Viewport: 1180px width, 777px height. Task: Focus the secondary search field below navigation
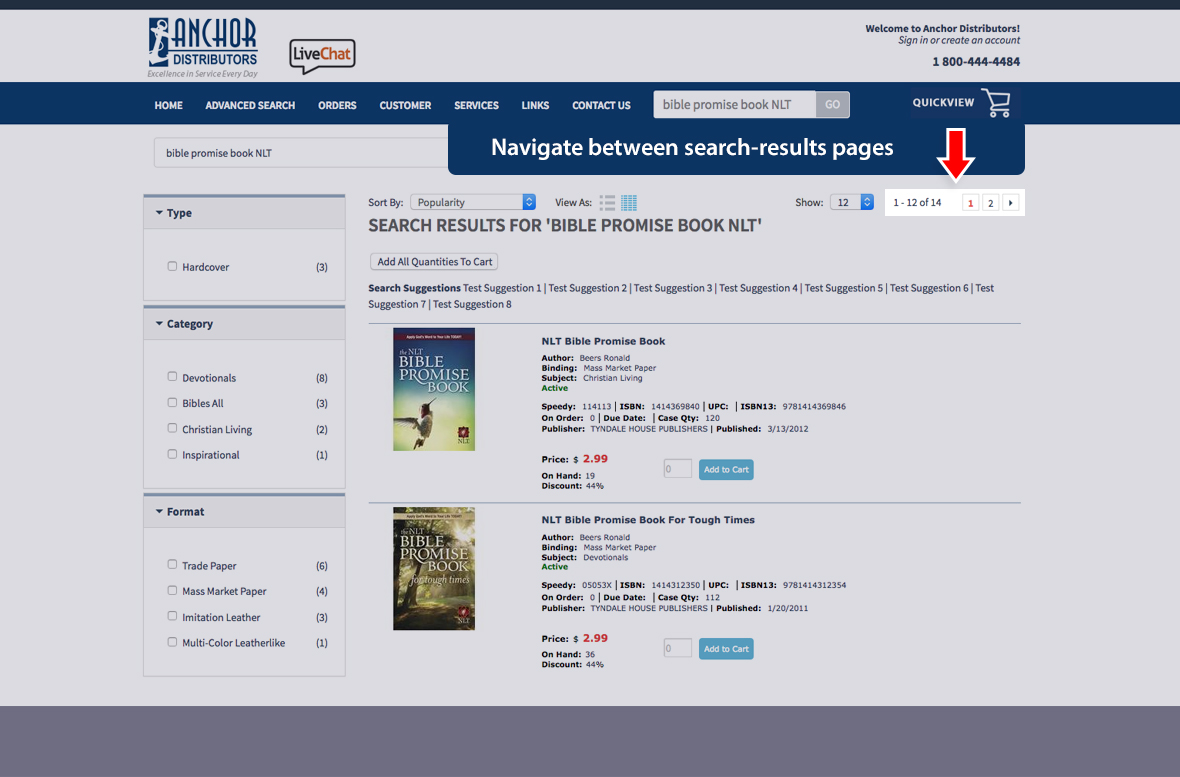301,153
